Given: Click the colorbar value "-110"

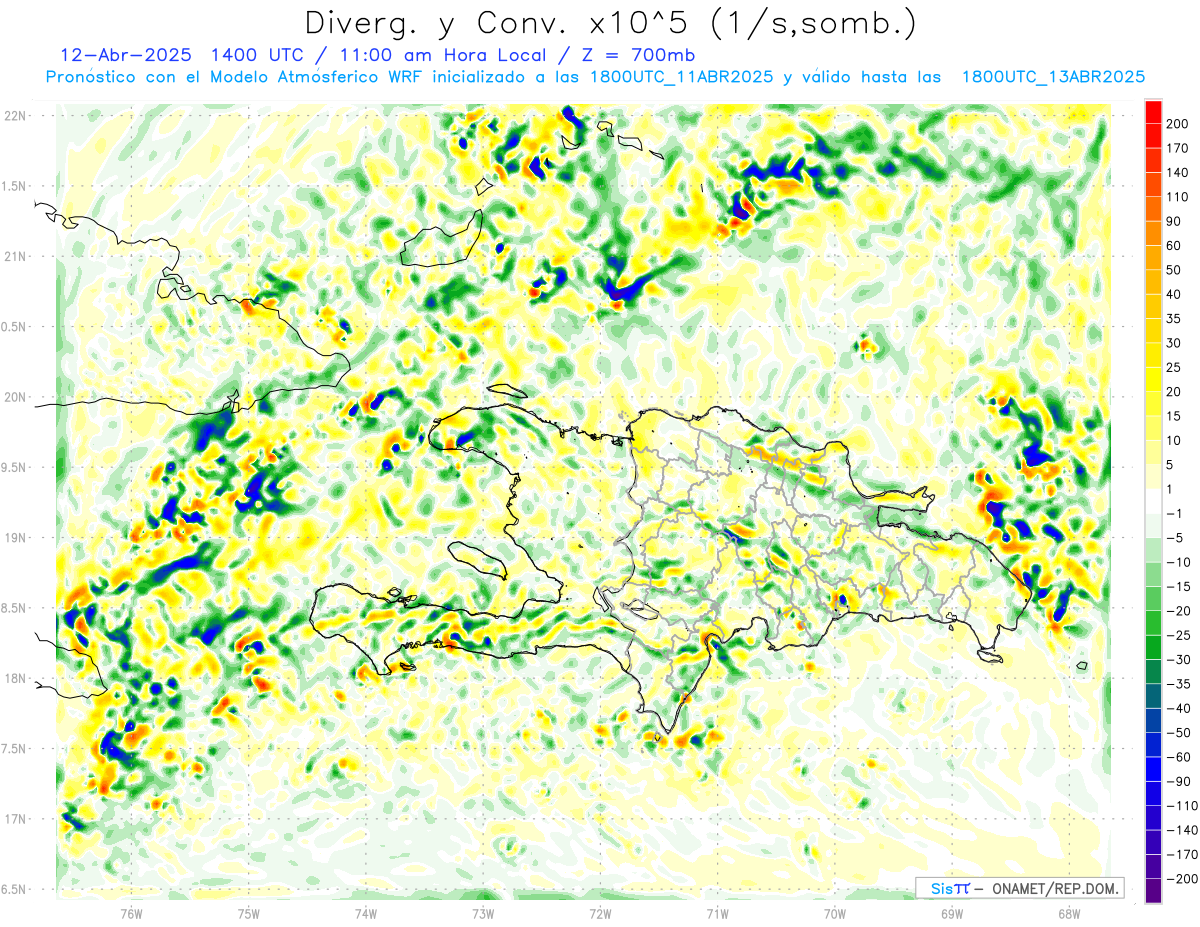Looking at the screenshot, I should point(1183,806).
